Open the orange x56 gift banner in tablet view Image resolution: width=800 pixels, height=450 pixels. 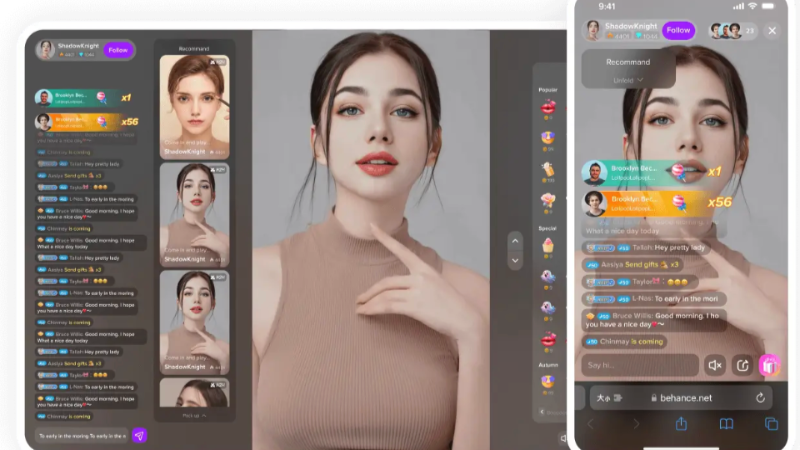(87, 121)
